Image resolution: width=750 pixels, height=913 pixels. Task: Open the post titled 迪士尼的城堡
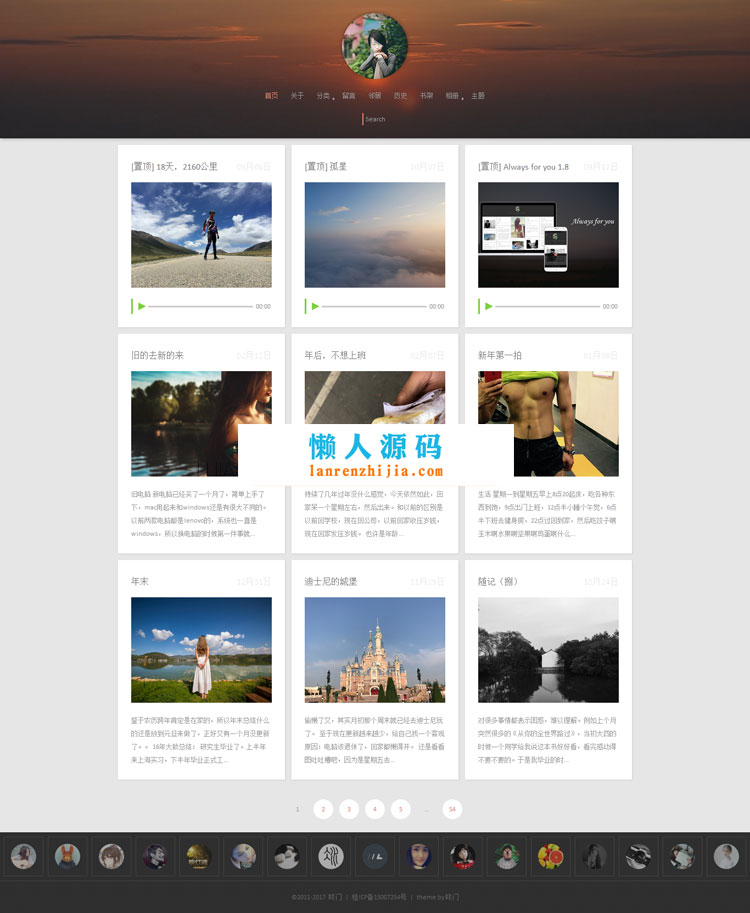click(x=331, y=581)
